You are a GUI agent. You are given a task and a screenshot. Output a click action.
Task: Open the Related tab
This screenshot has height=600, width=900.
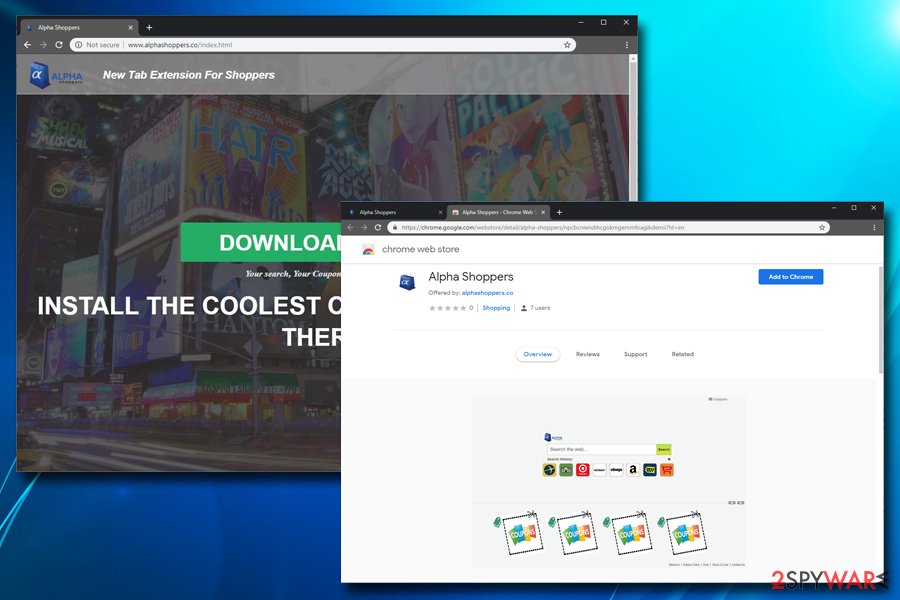682,354
